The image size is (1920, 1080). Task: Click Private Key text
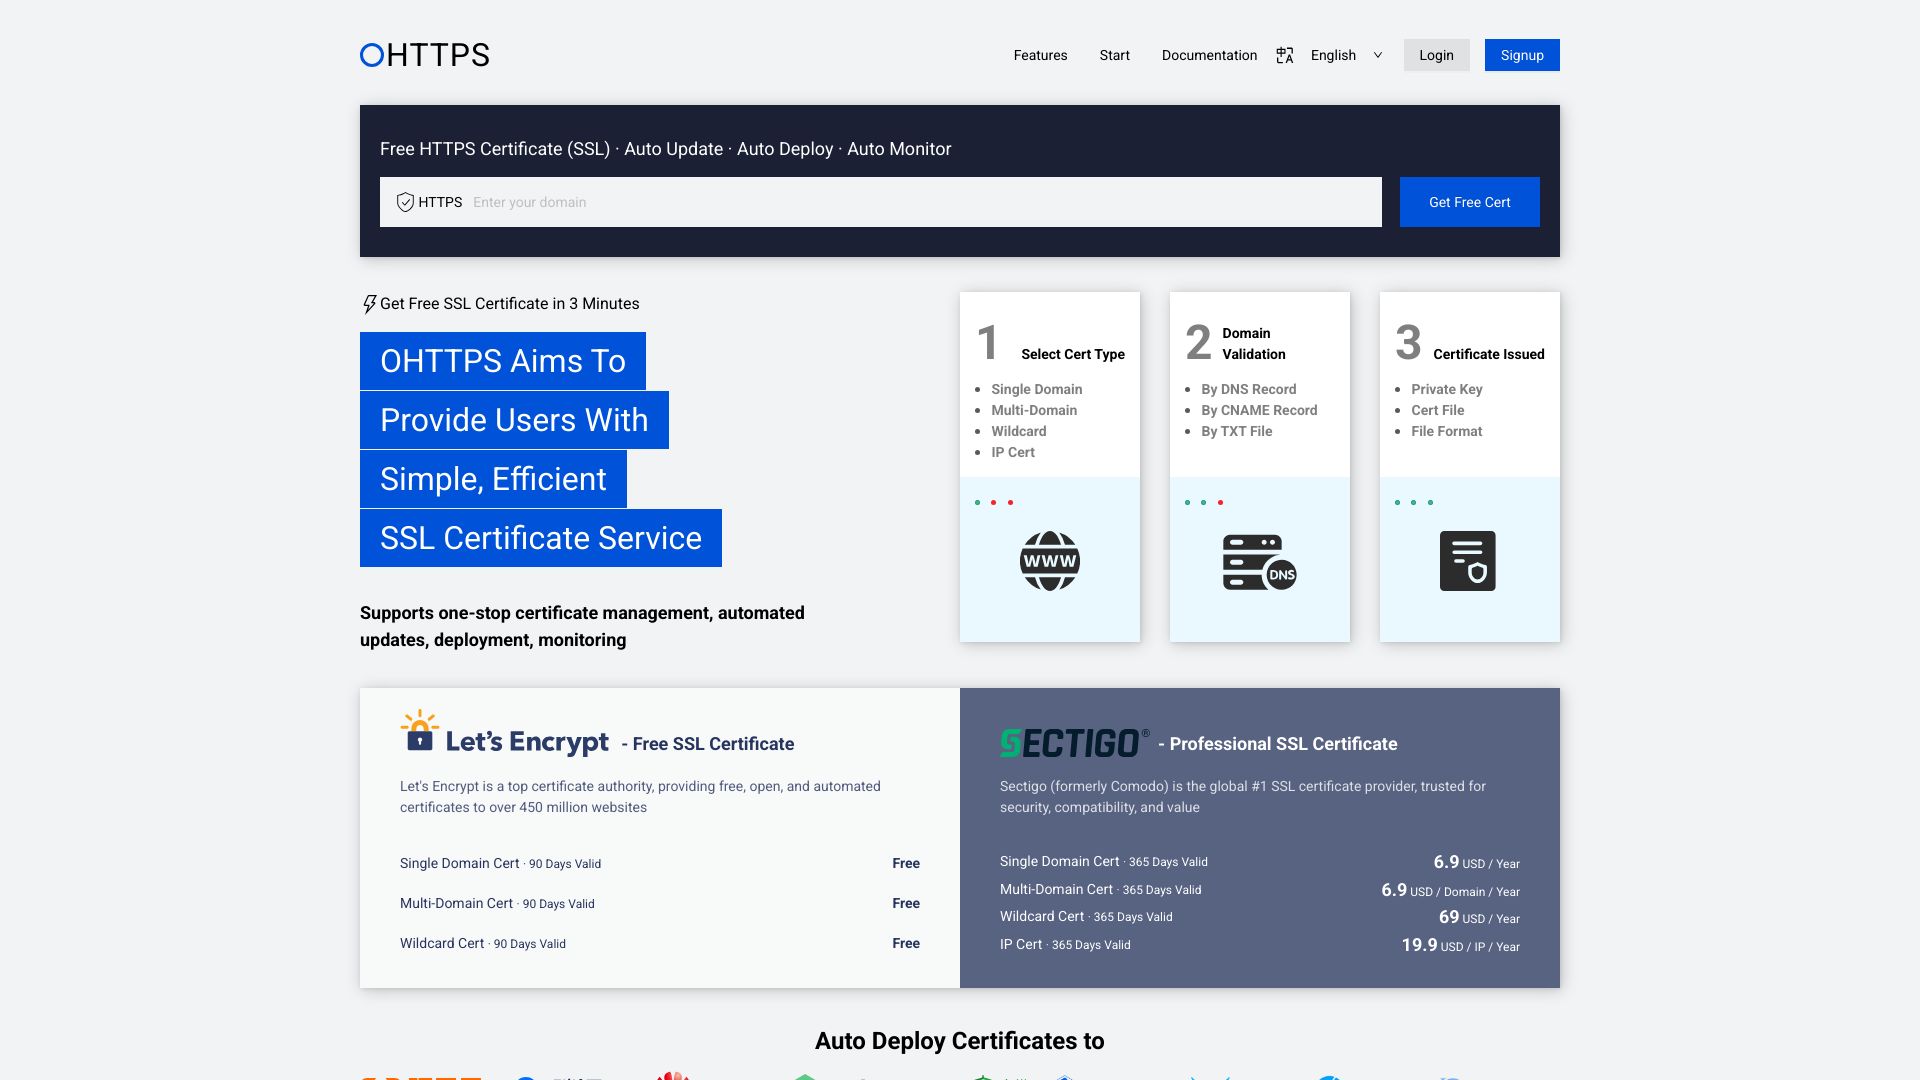1446,389
